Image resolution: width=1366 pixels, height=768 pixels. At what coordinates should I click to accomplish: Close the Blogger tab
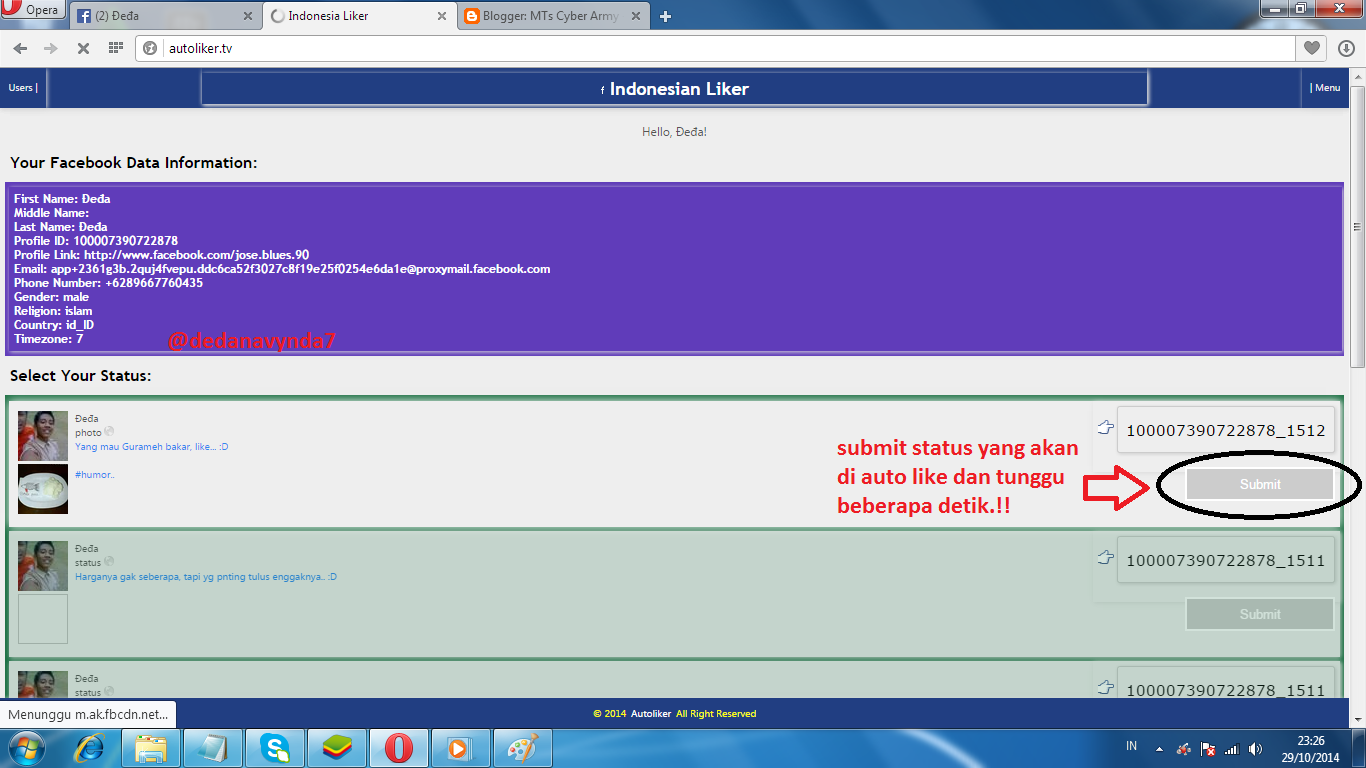pyautogui.click(x=635, y=17)
